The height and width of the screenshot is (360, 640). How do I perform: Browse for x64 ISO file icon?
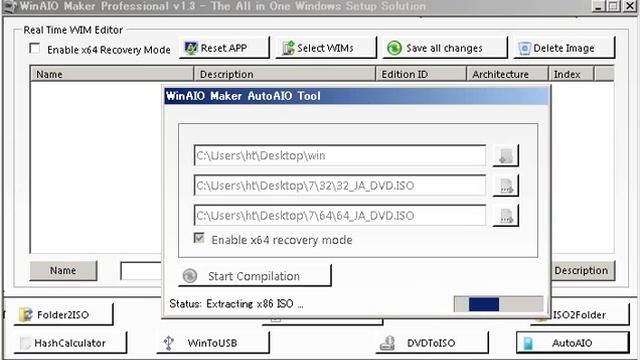coord(506,215)
